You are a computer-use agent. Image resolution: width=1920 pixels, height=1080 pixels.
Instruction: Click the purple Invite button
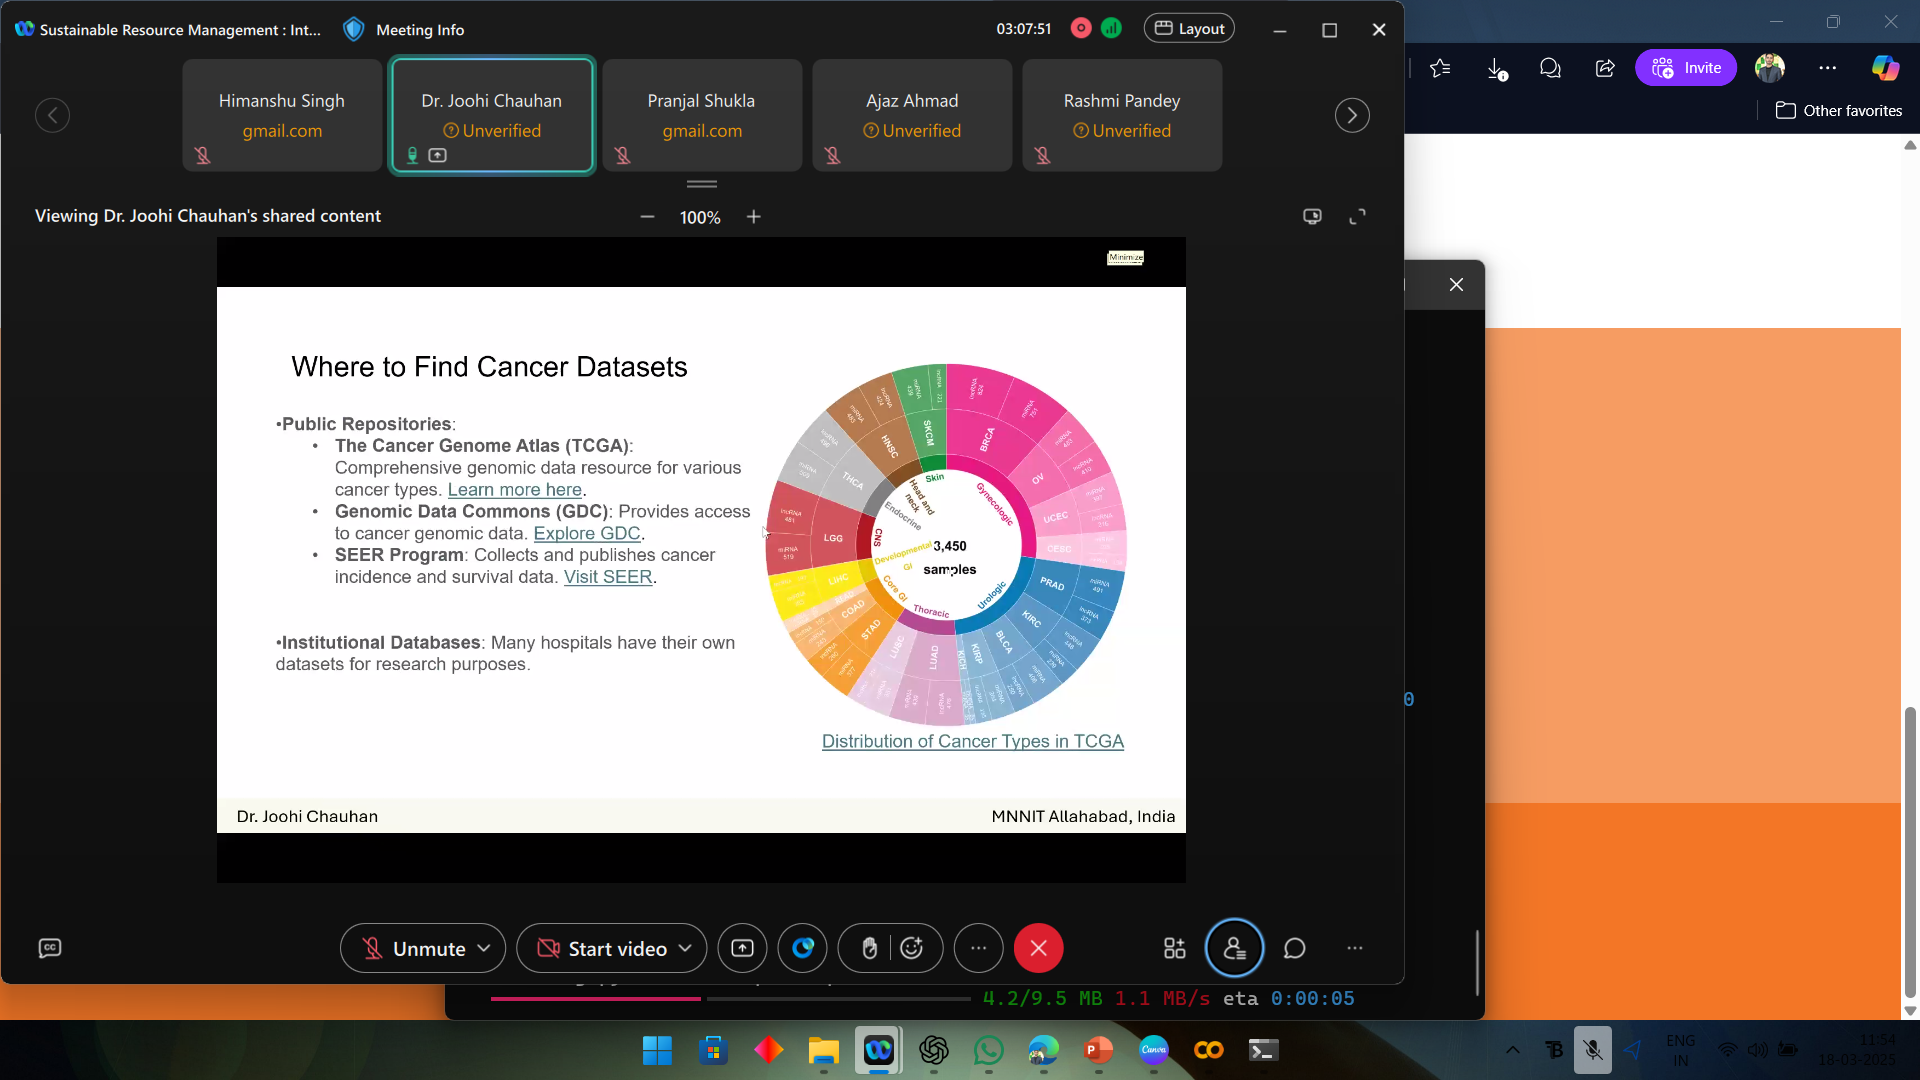tap(1686, 68)
